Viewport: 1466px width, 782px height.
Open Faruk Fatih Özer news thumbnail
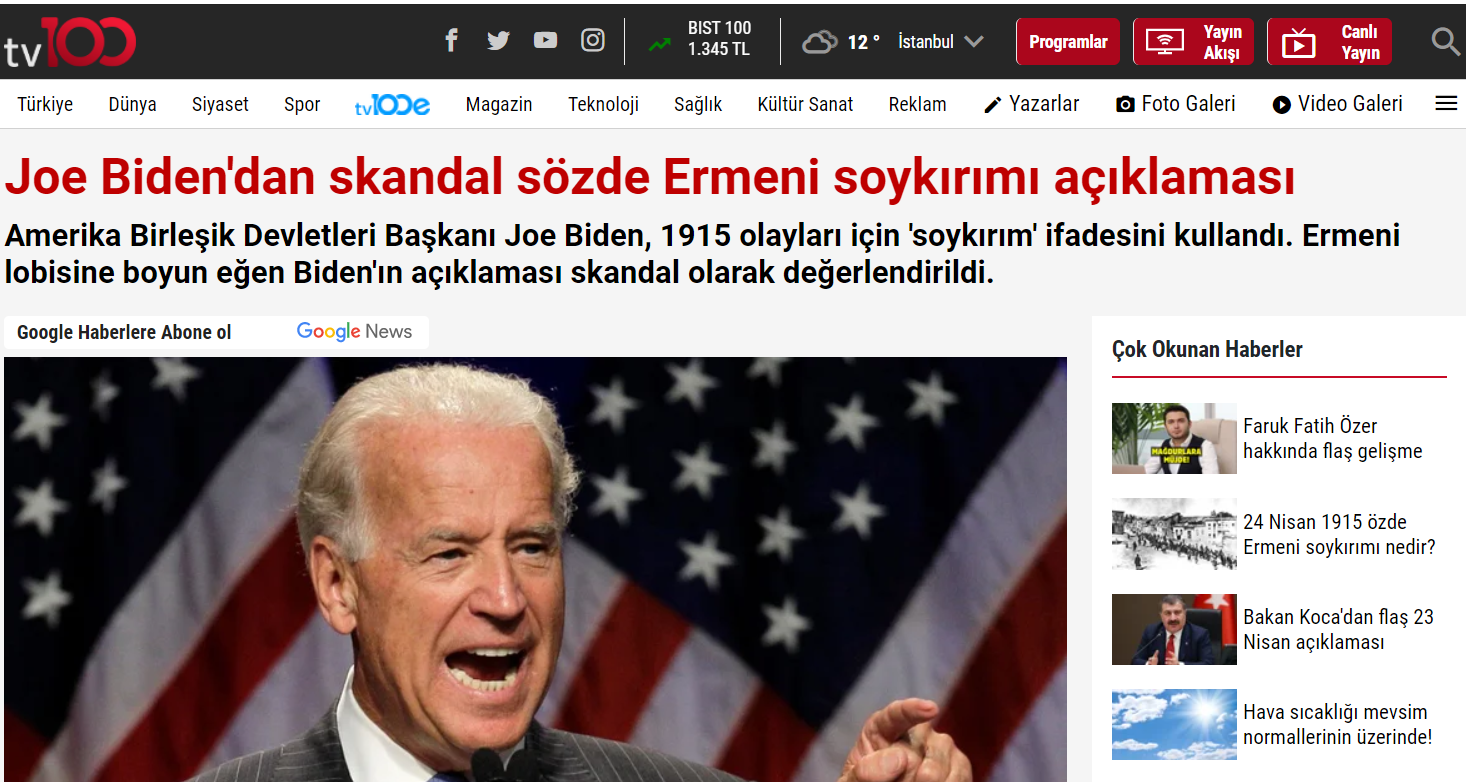[1174, 438]
